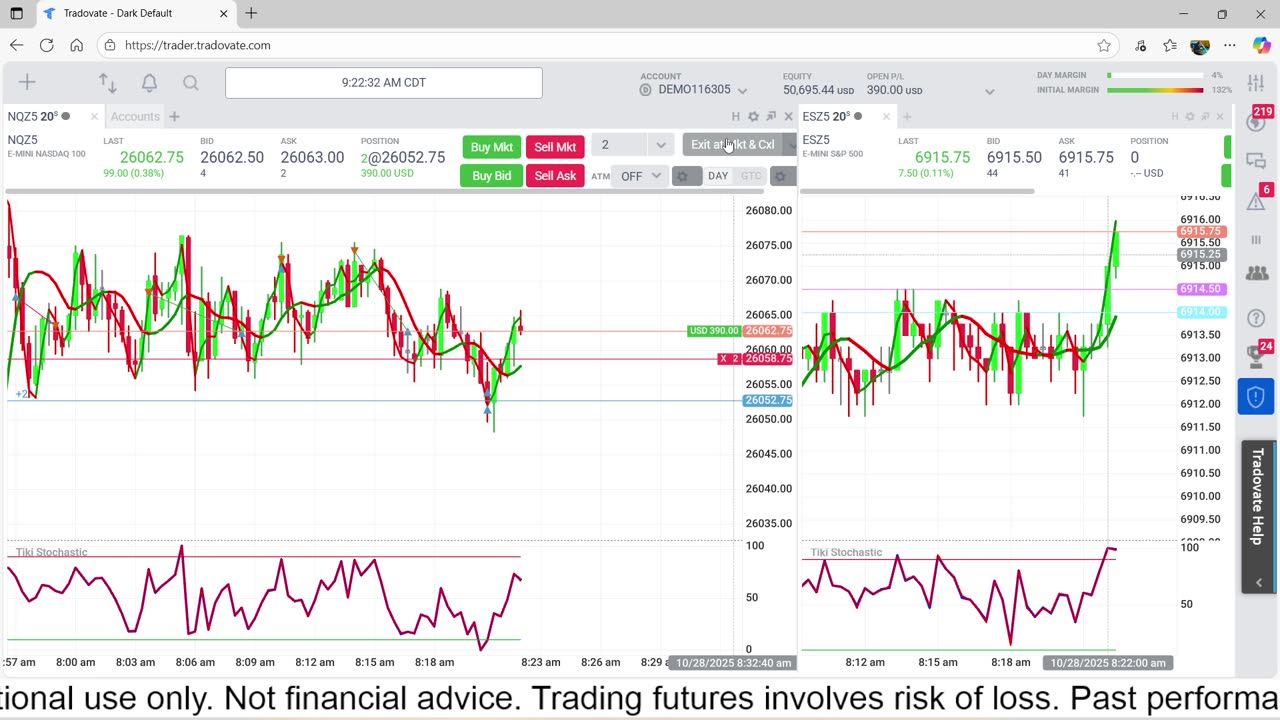Select GTC time in force

pos(751,176)
